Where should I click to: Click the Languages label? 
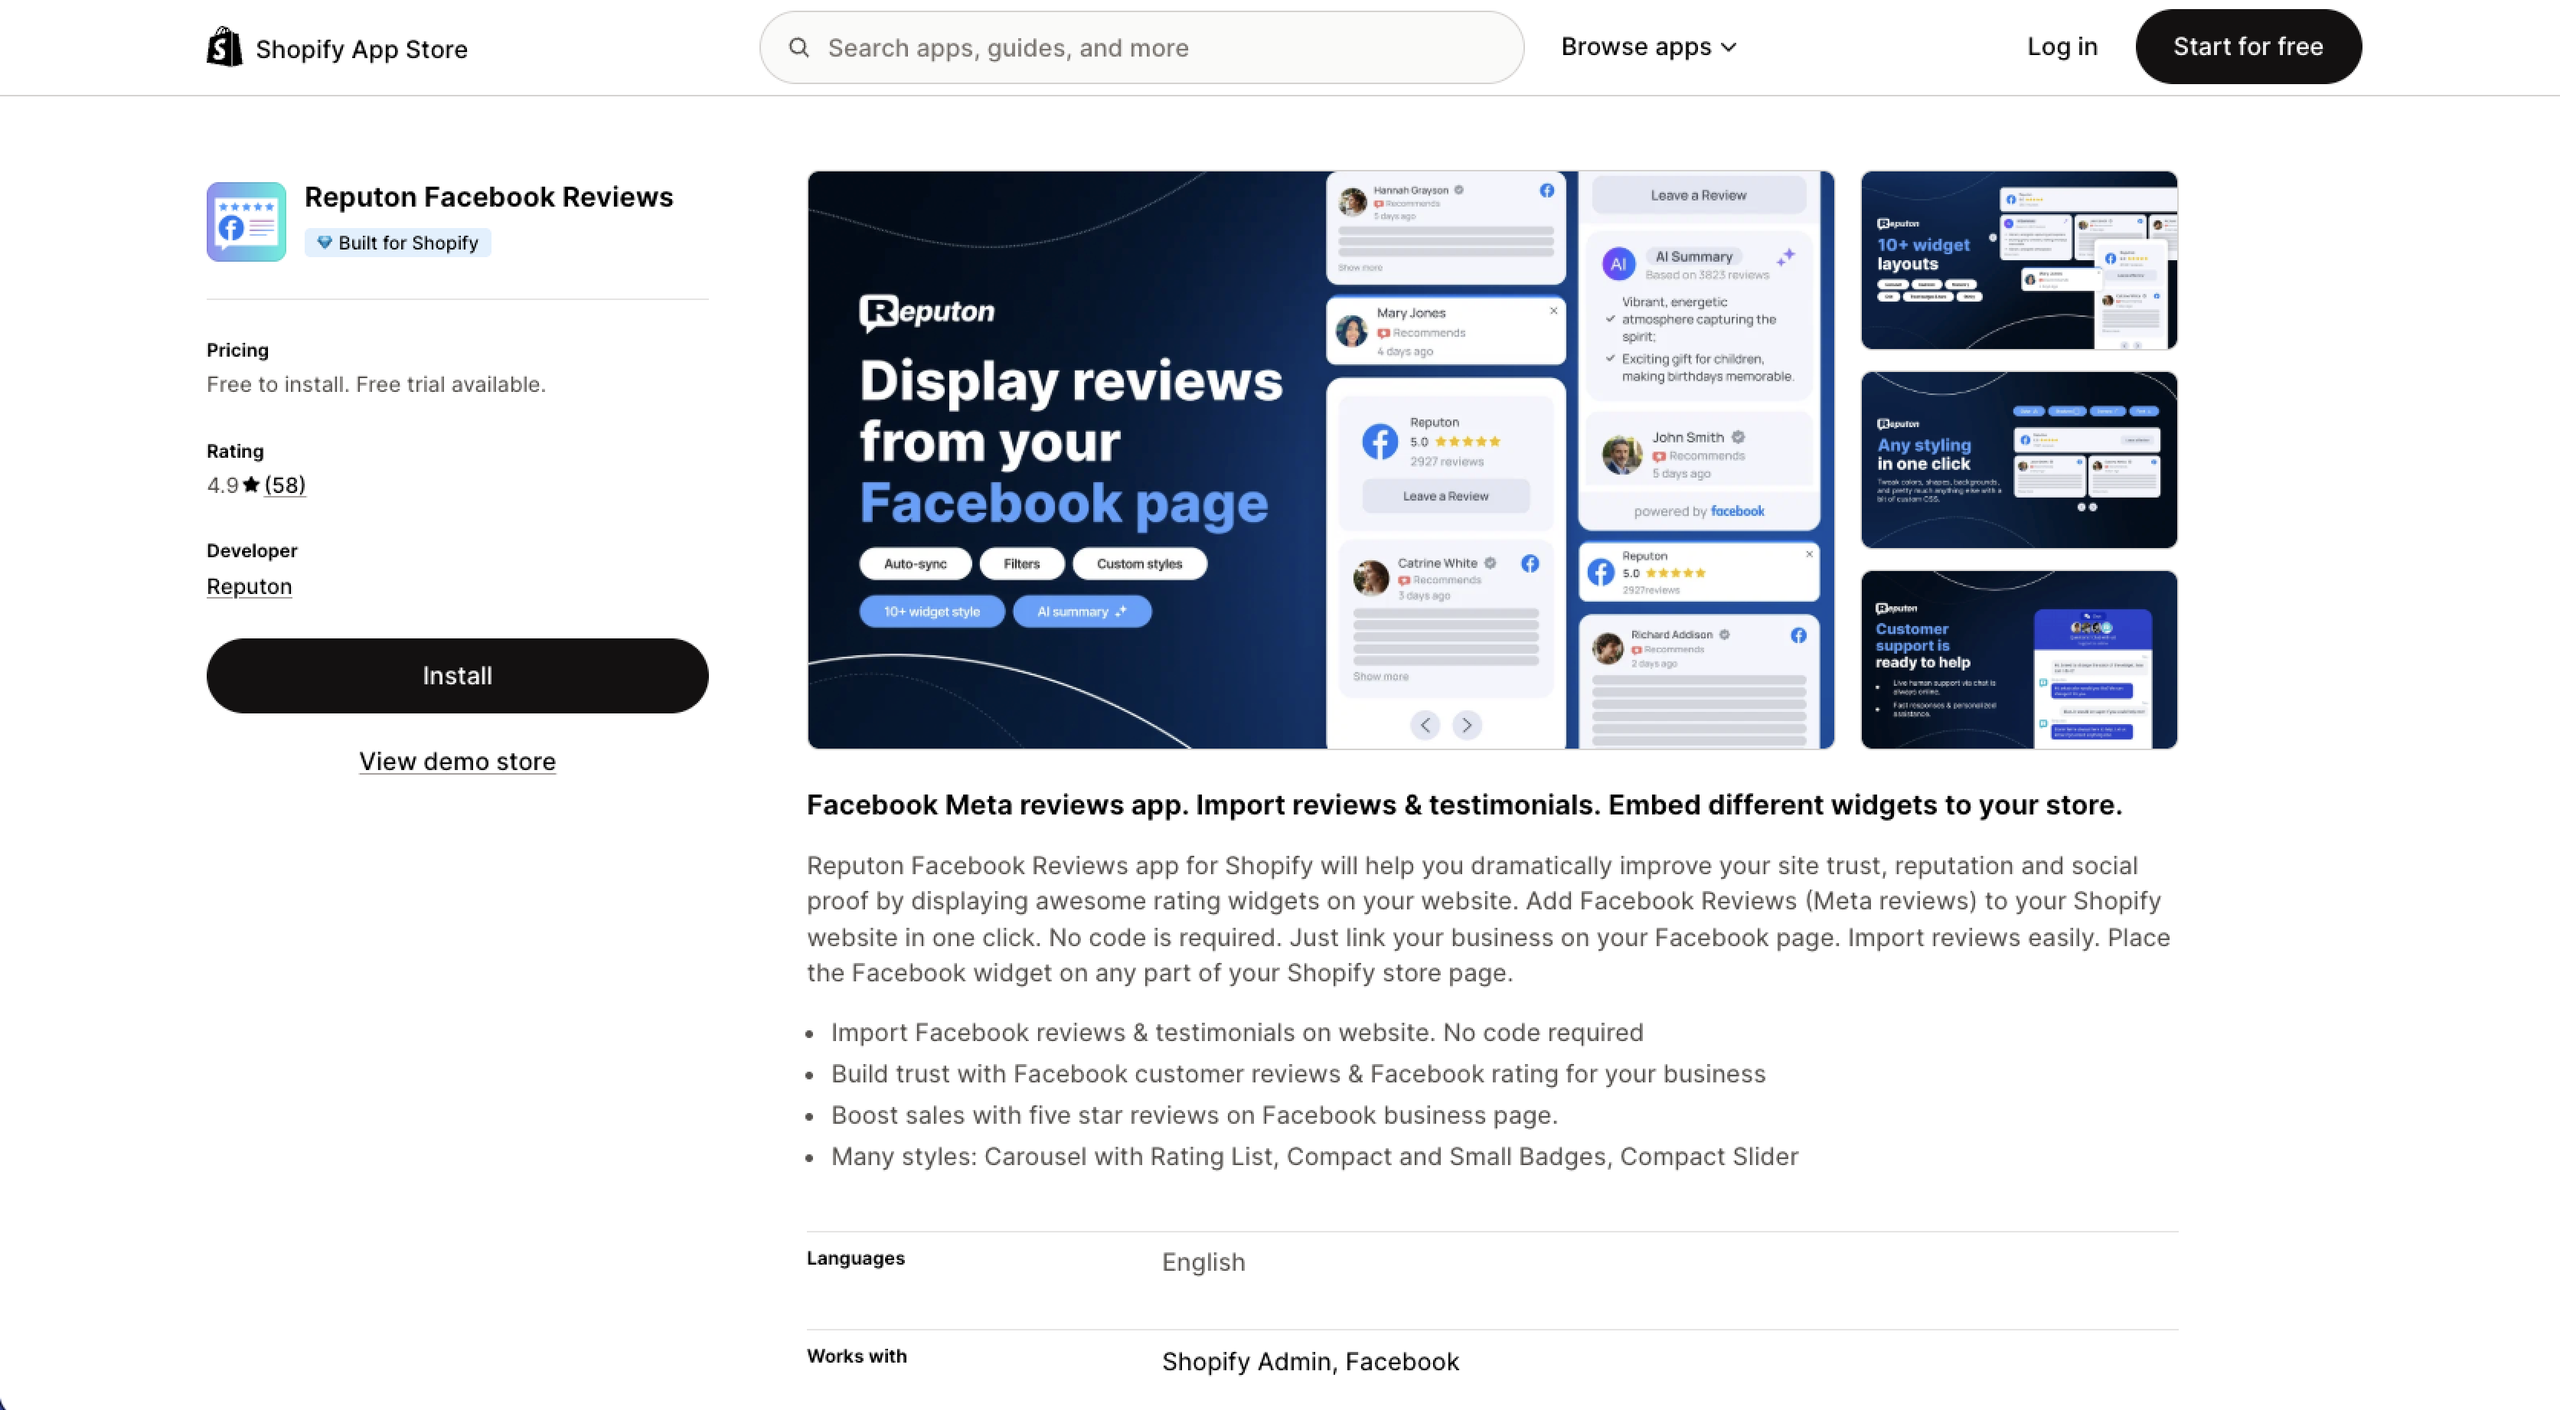856,1258
